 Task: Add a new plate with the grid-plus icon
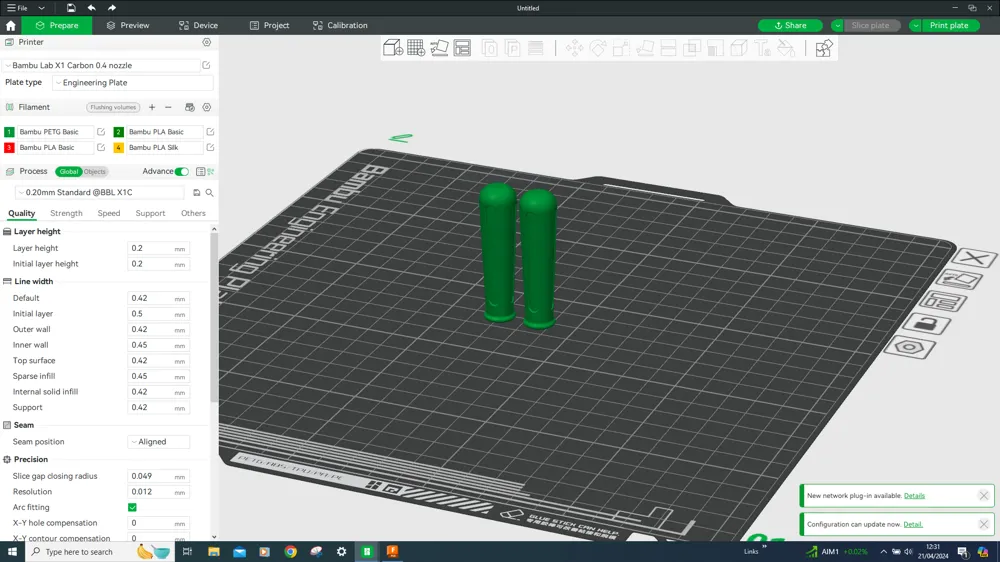pos(416,48)
